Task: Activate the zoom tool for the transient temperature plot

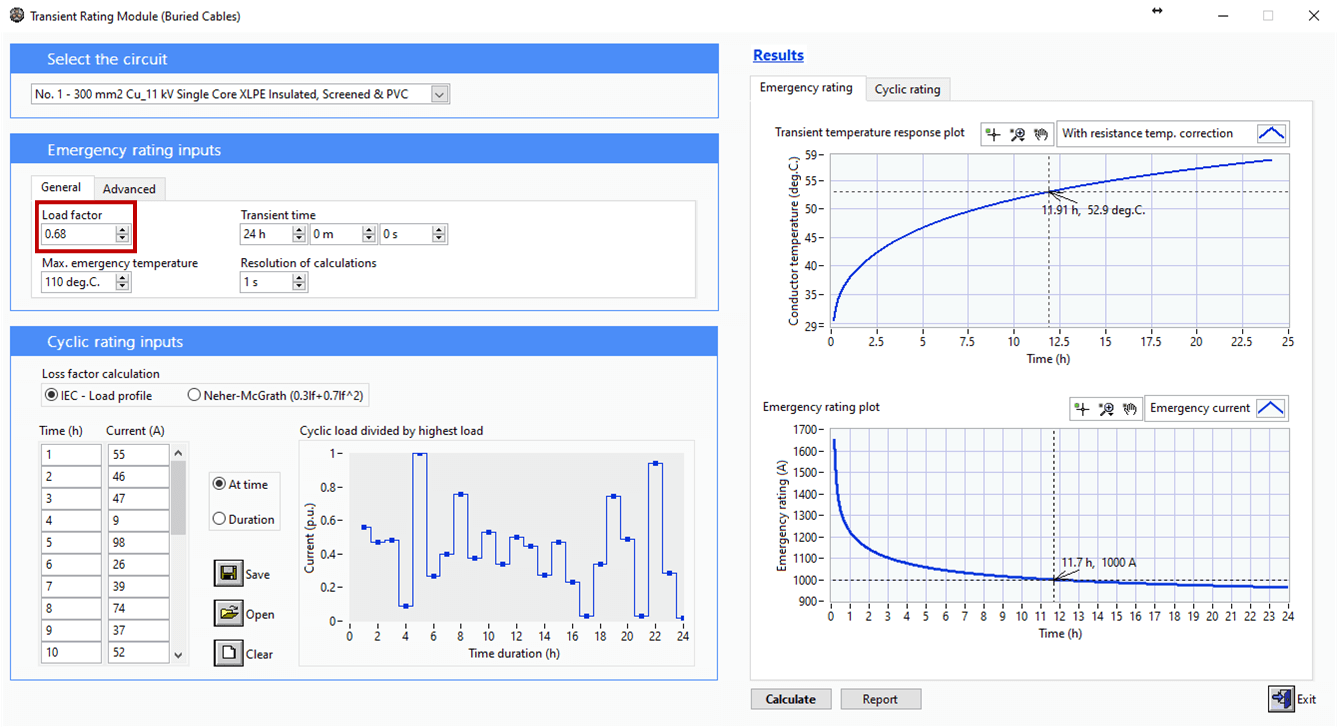Action: (x=1015, y=133)
